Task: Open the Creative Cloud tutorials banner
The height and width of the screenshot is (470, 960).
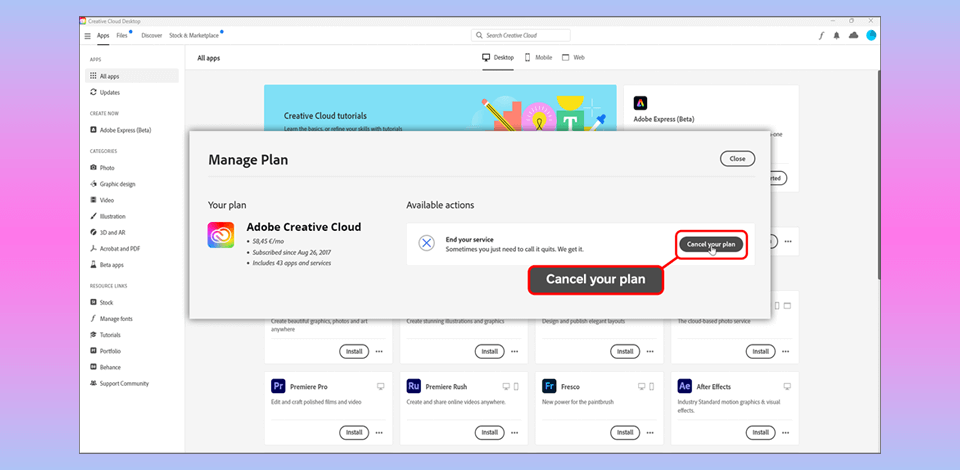Action: point(440,108)
